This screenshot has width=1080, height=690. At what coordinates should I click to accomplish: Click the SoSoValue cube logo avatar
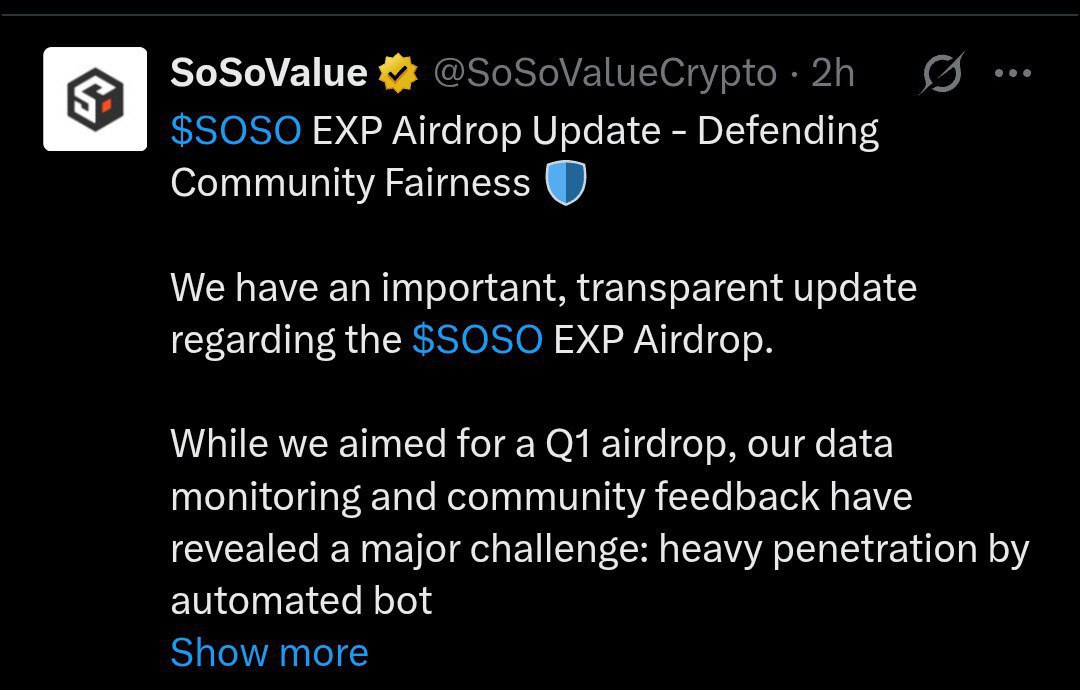coord(95,99)
